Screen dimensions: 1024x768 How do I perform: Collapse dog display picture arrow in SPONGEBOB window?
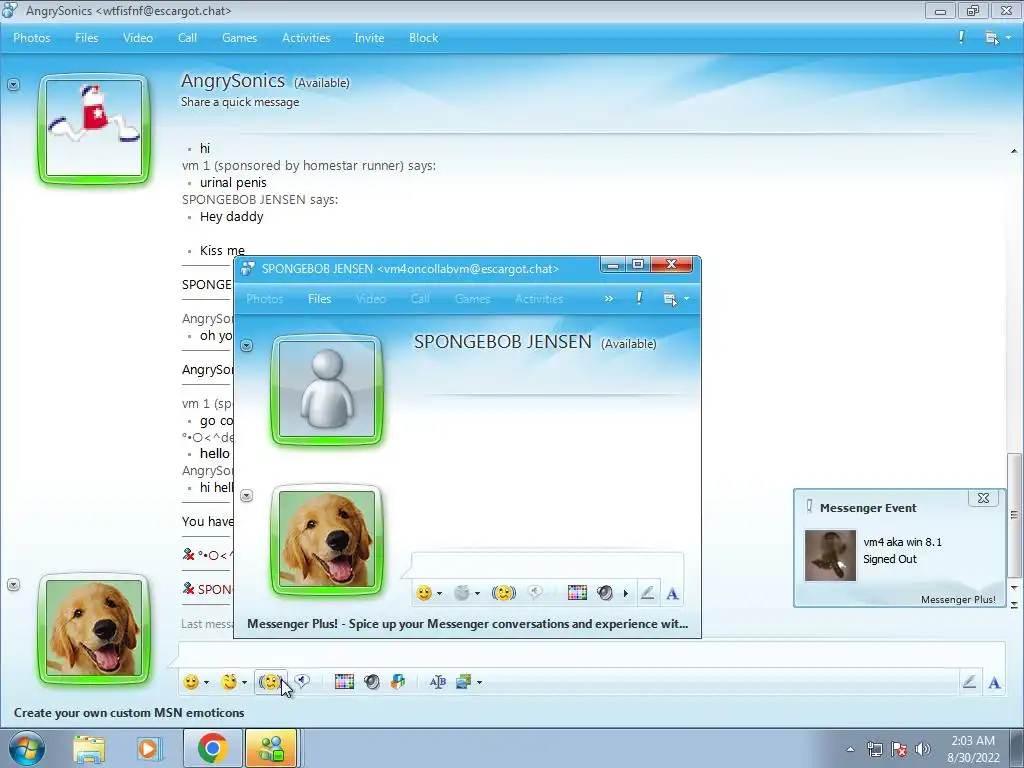[x=246, y=496]
